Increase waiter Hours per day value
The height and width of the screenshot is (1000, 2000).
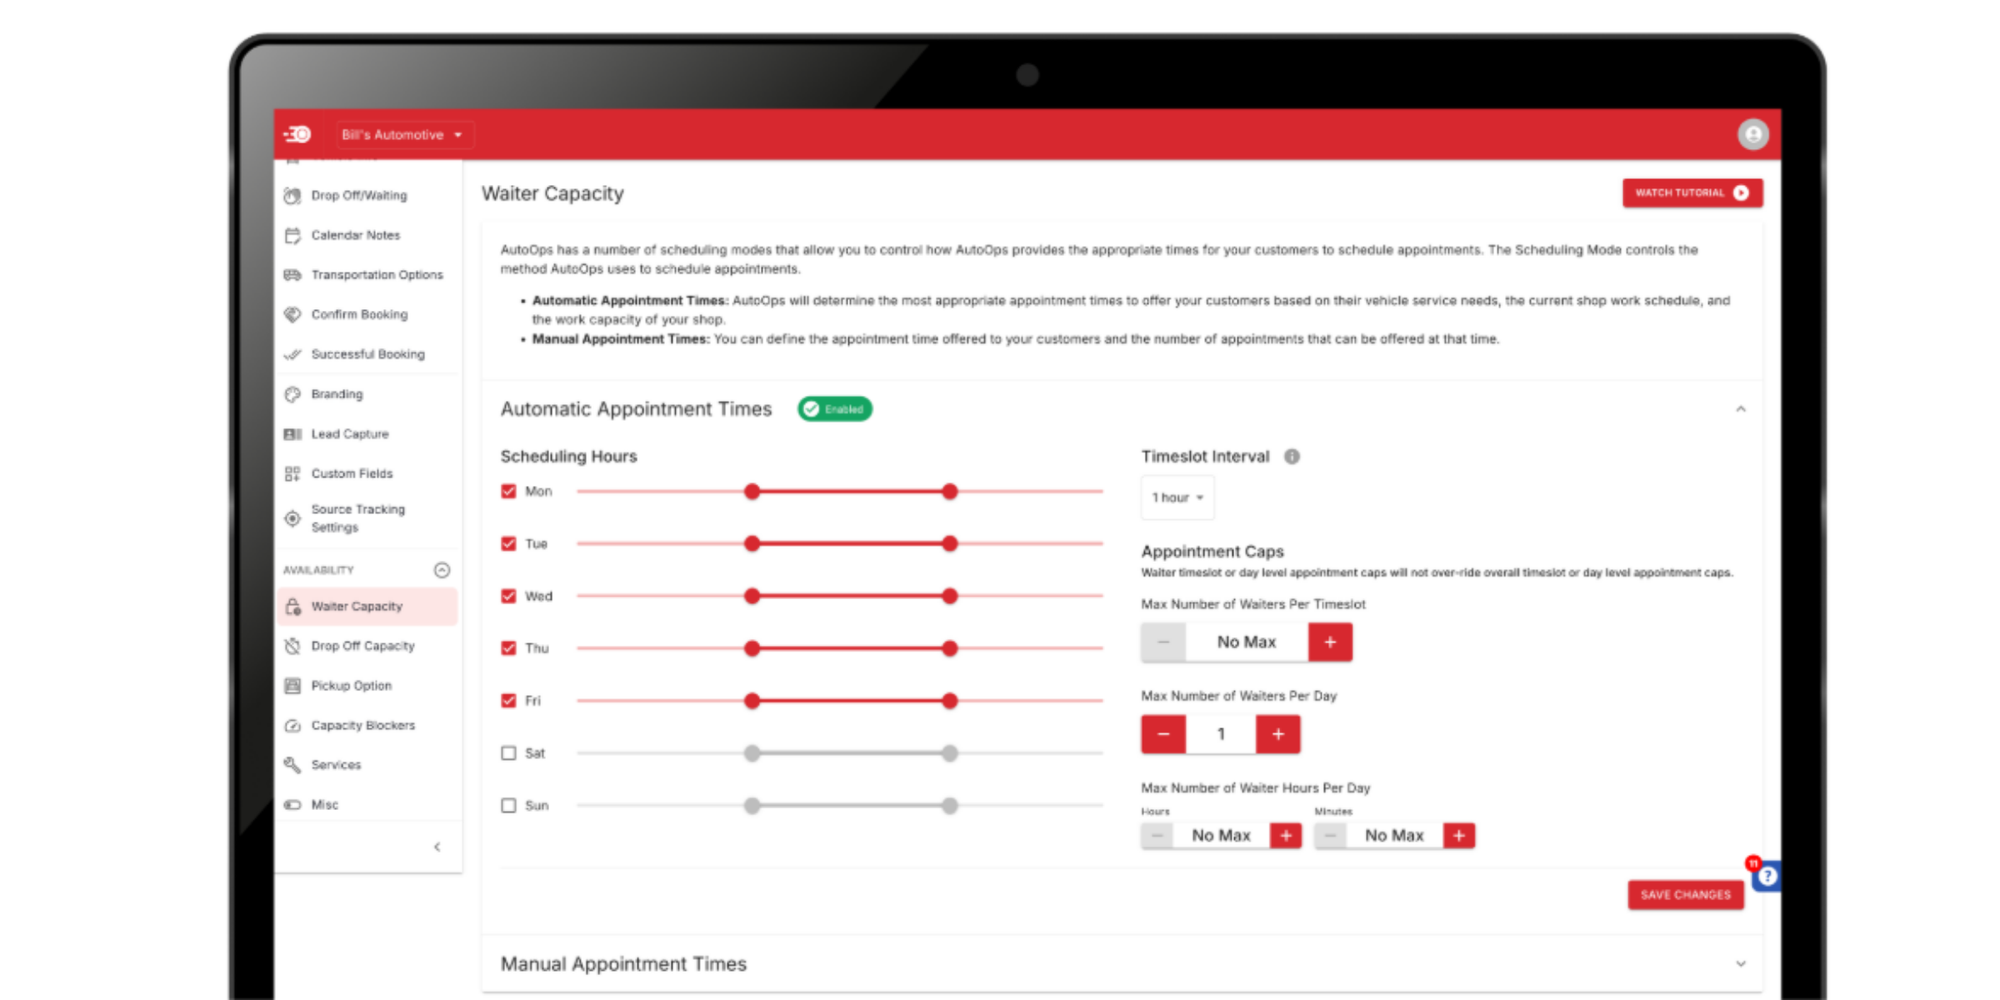(x=1286, y=836)
